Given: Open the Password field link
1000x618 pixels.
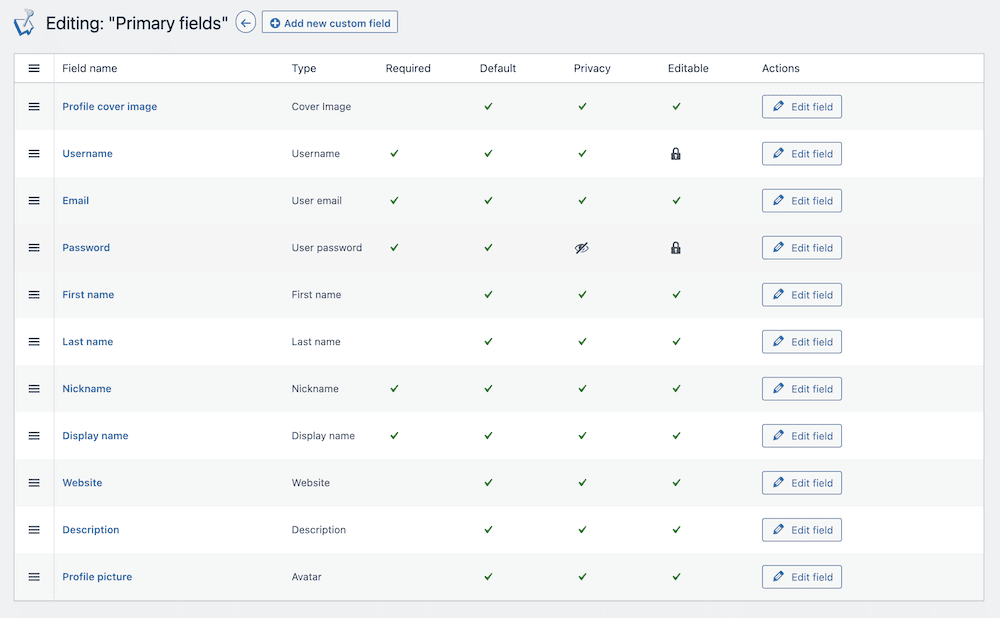Looking at the screenshot, I should click(x=86, y=247).
